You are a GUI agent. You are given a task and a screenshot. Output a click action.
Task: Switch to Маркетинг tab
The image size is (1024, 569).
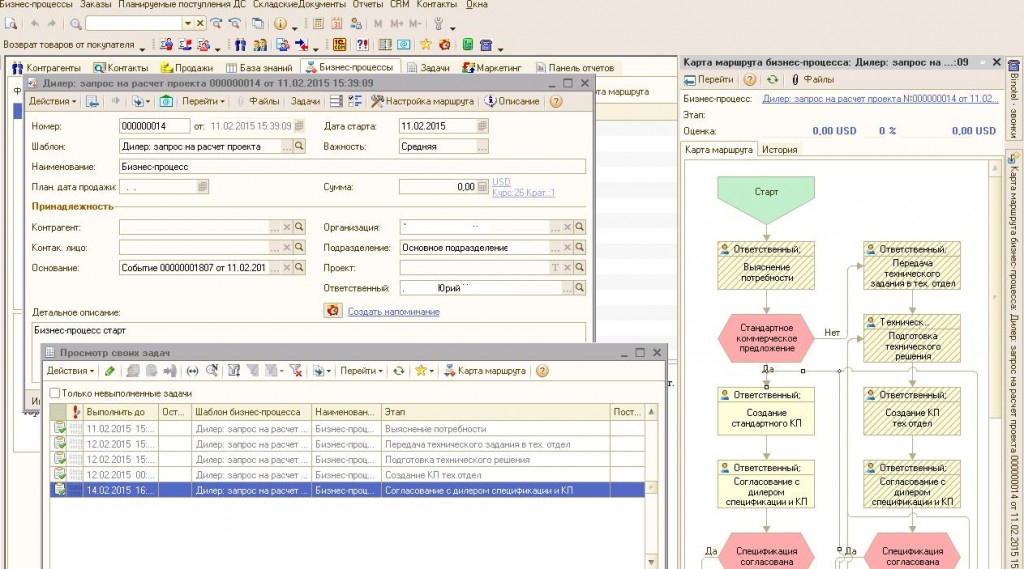tap(492, 67)
